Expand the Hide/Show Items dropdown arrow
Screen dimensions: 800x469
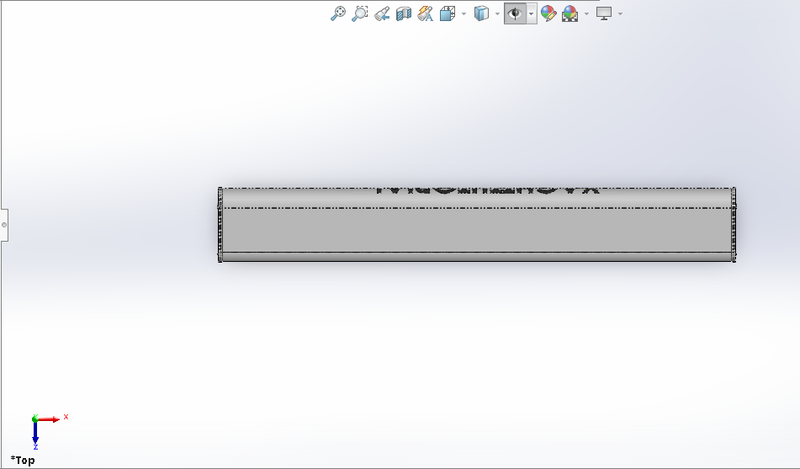click(x=531, y=14)
